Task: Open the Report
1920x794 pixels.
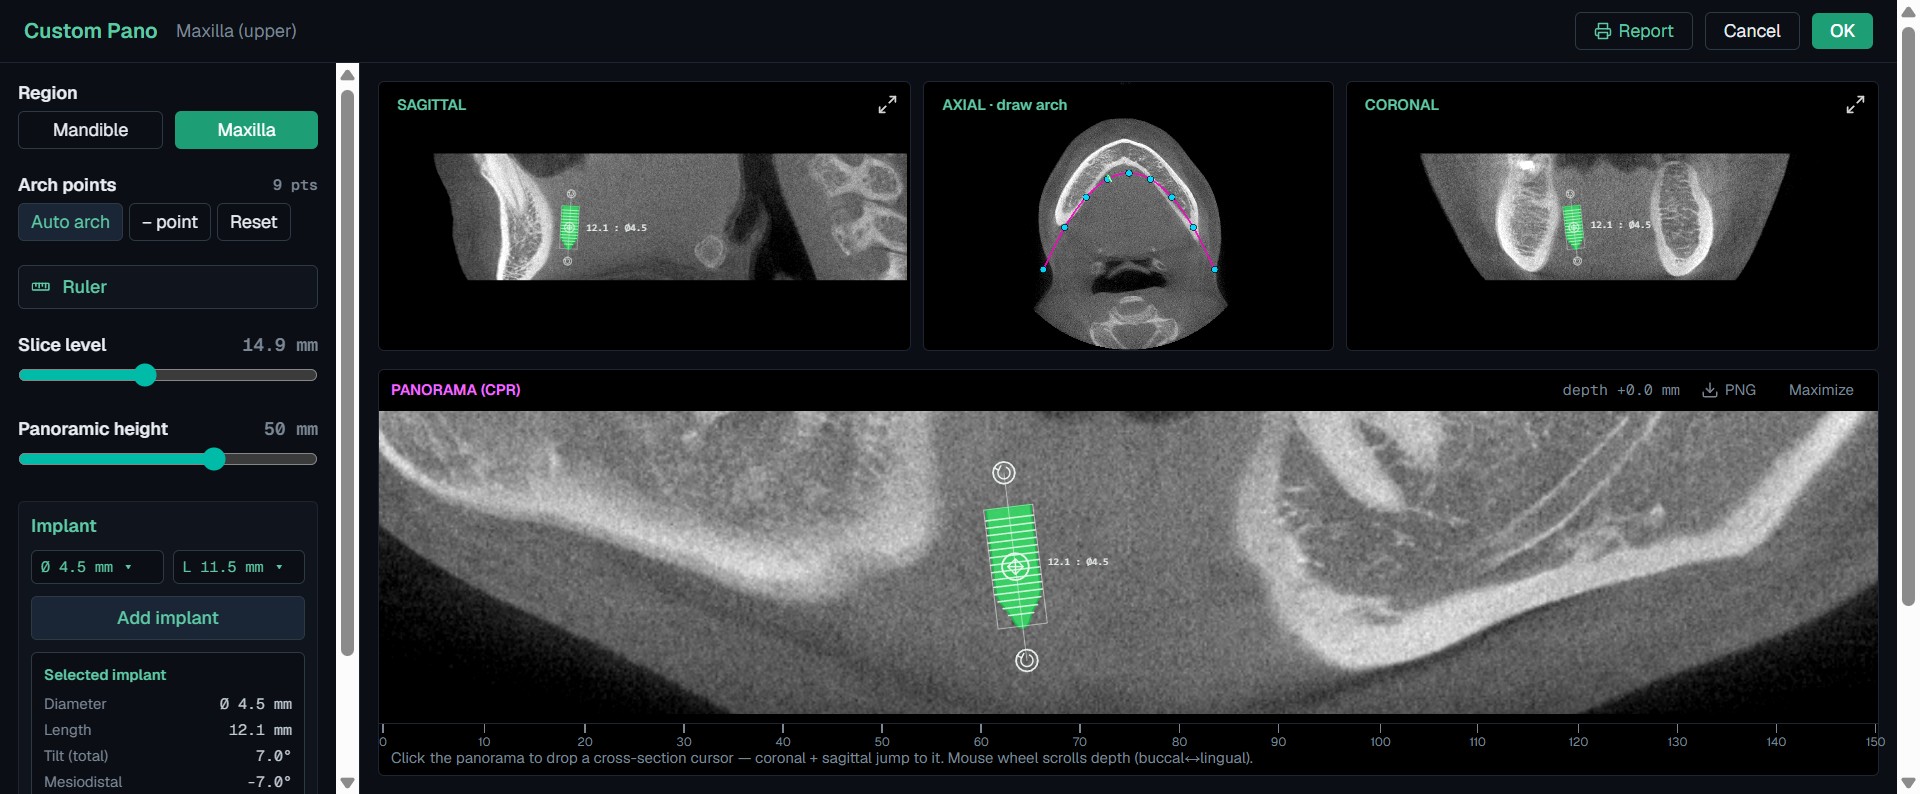Action: point(1633,31)
